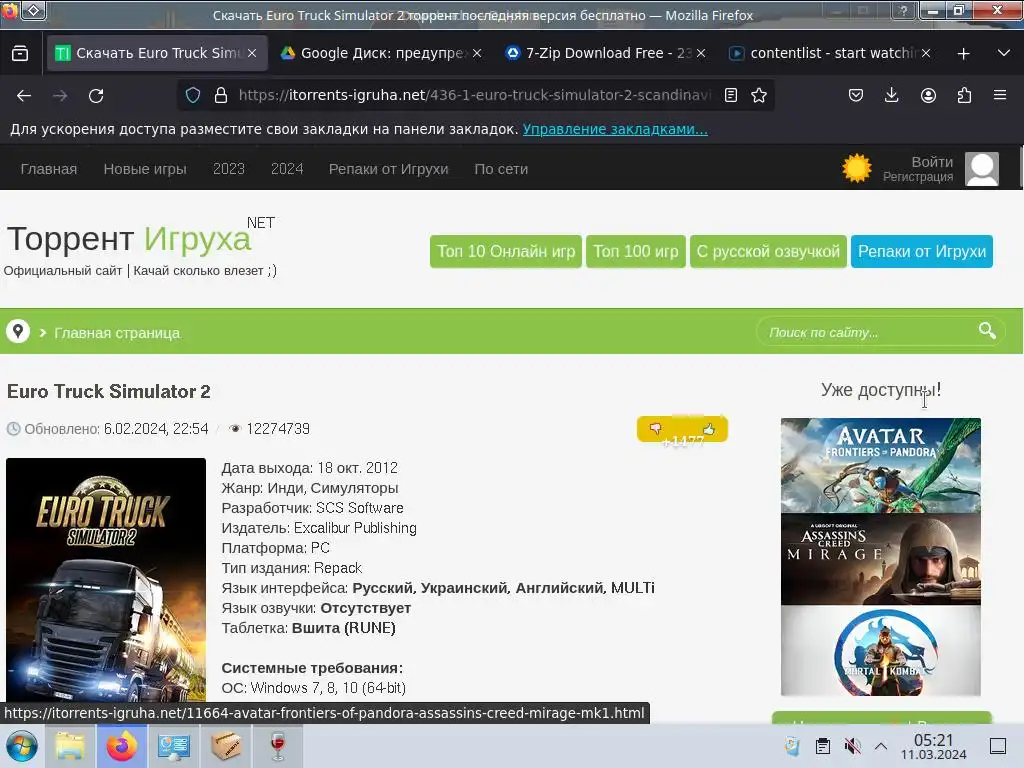Viewport: 1024px width, 768px height.
Task: Open the Euro Truck Simulator 2 cover image
Action: [x=106, y=580]
